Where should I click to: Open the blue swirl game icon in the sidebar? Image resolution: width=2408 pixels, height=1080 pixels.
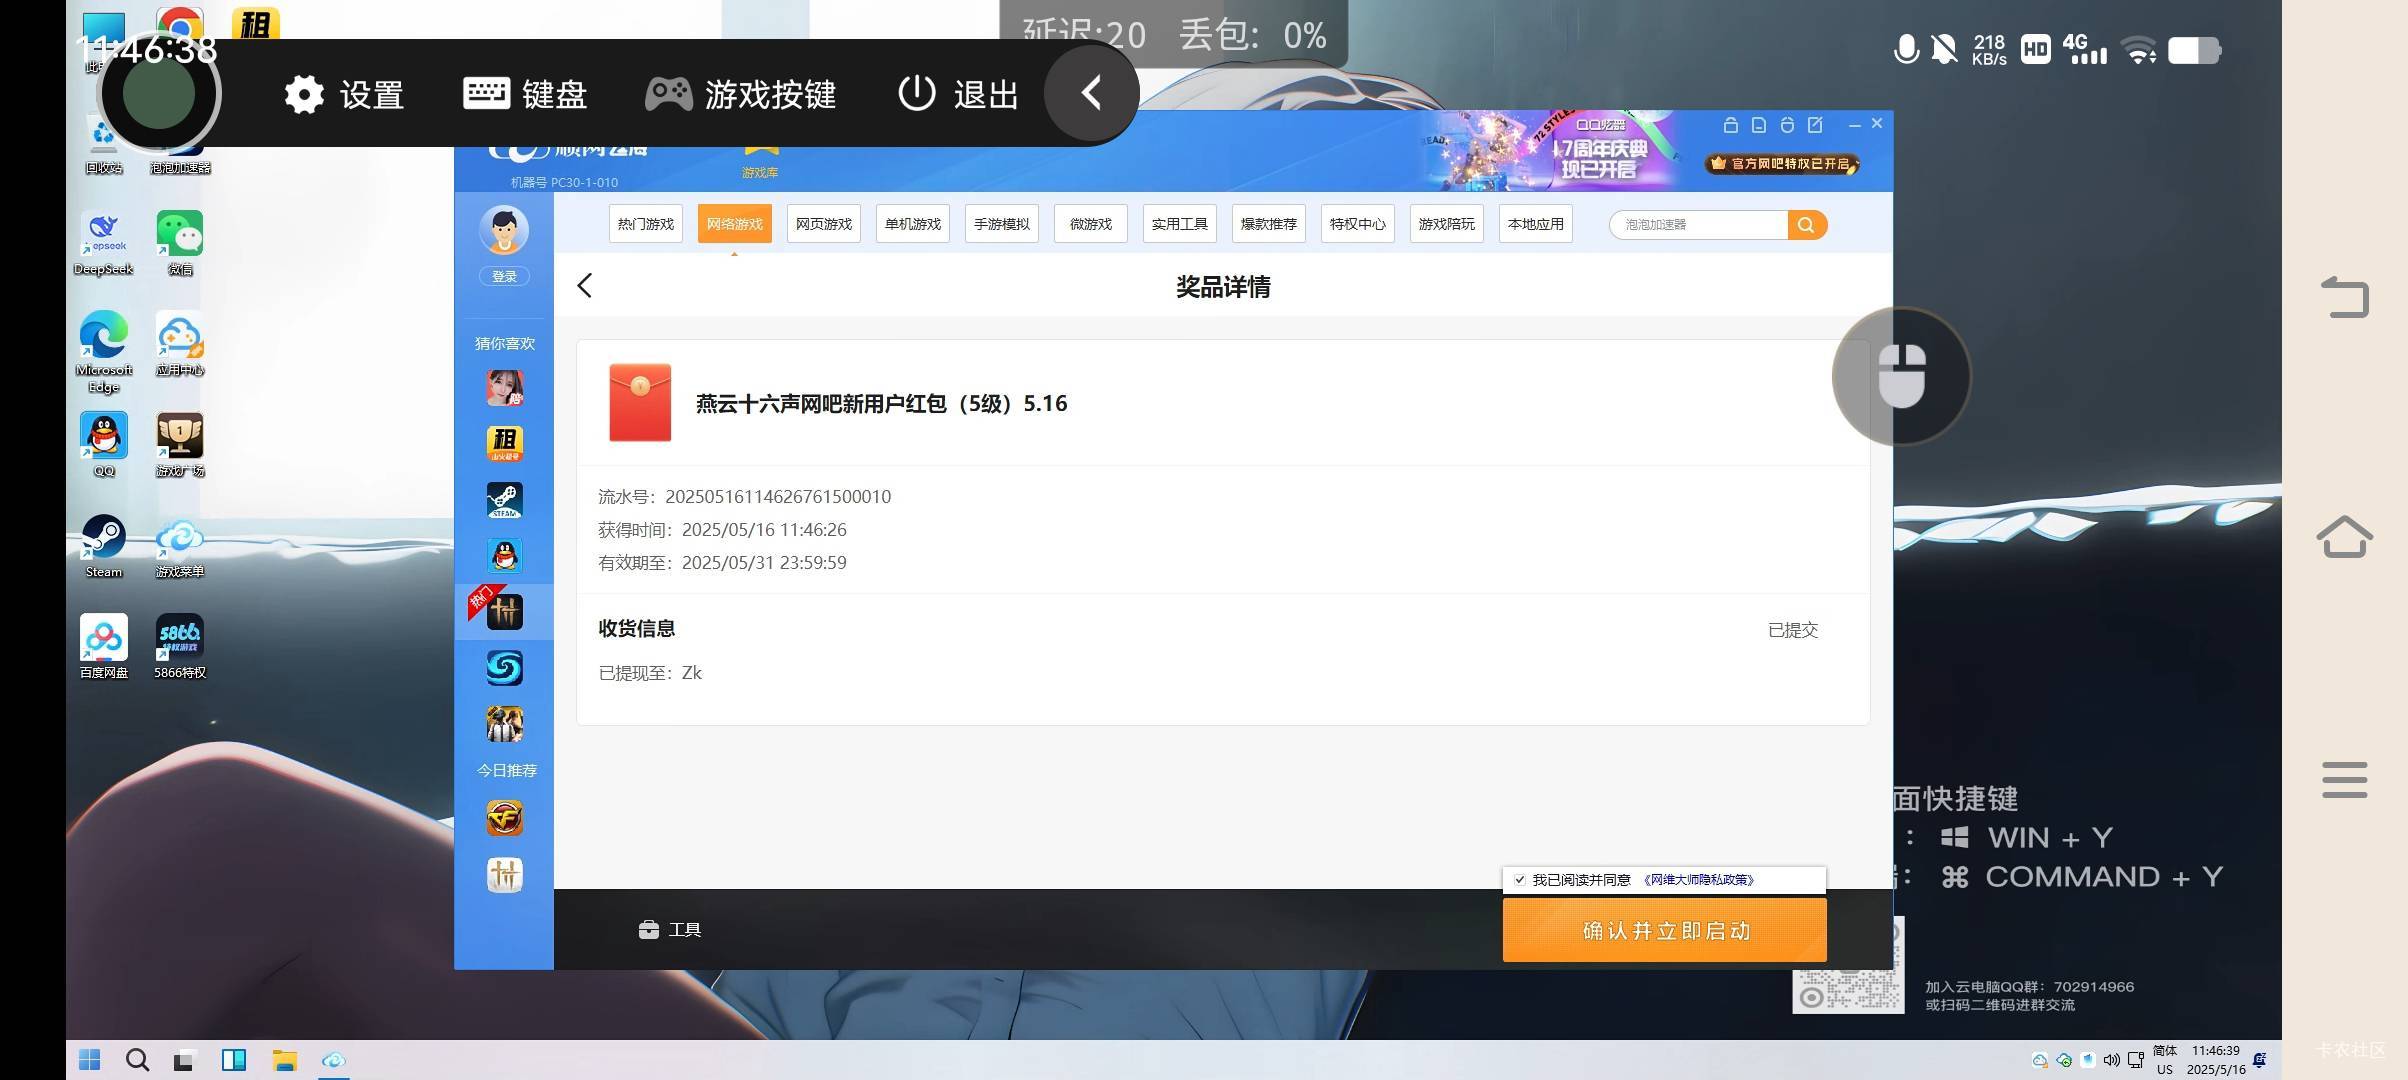tap(504, 667)
